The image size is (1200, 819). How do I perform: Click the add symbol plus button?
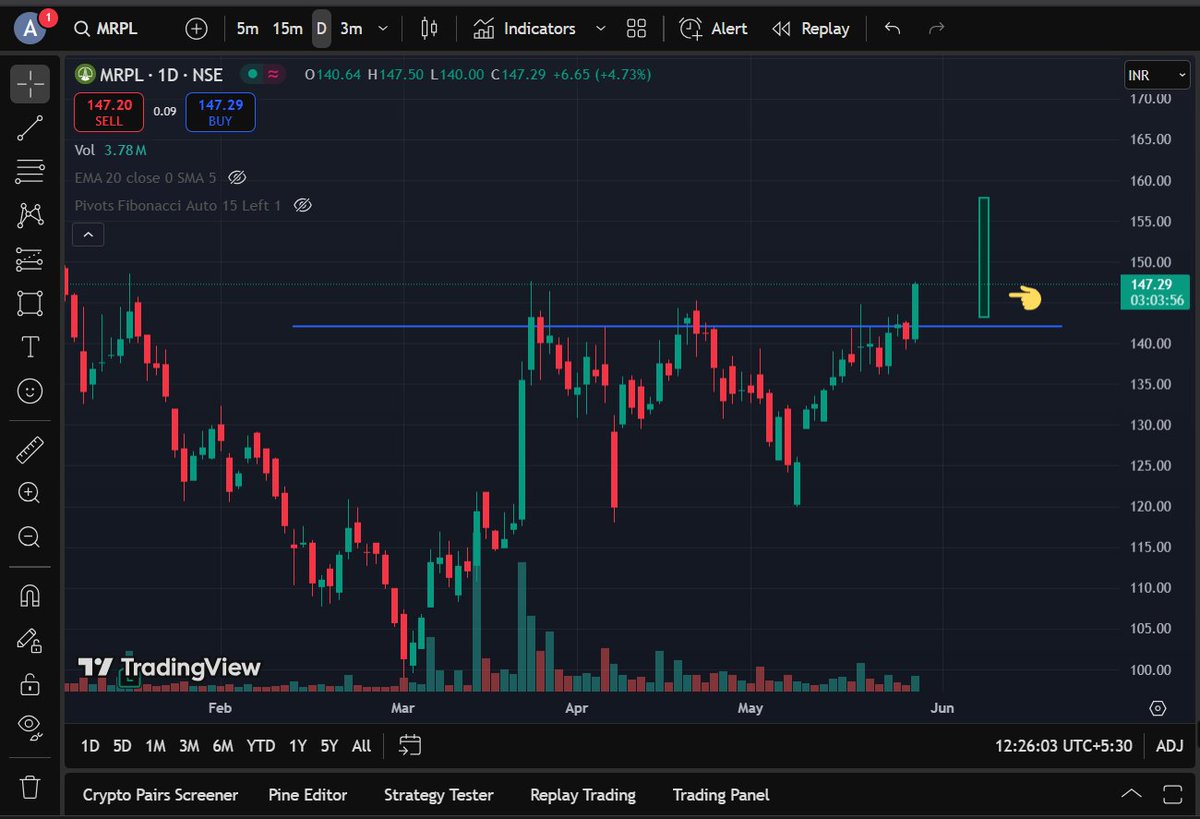tap(197, 29)
